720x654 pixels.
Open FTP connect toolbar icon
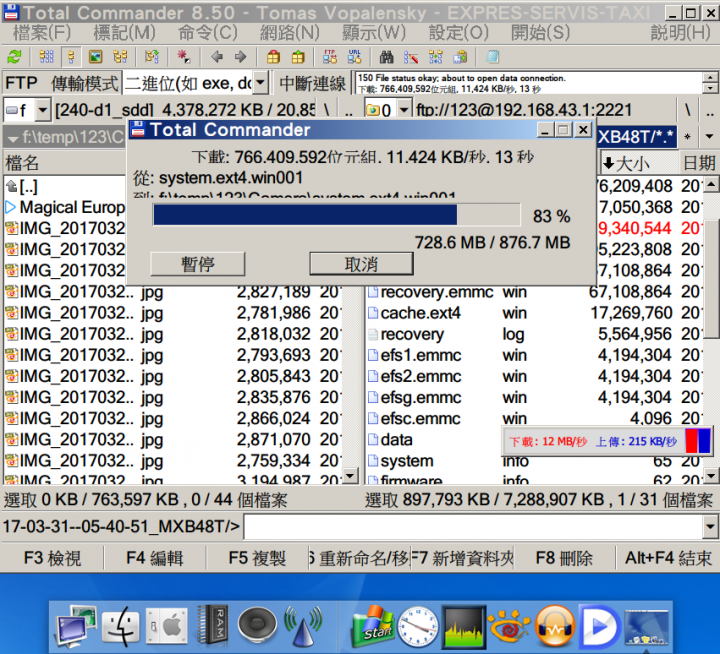click(330, 57)
